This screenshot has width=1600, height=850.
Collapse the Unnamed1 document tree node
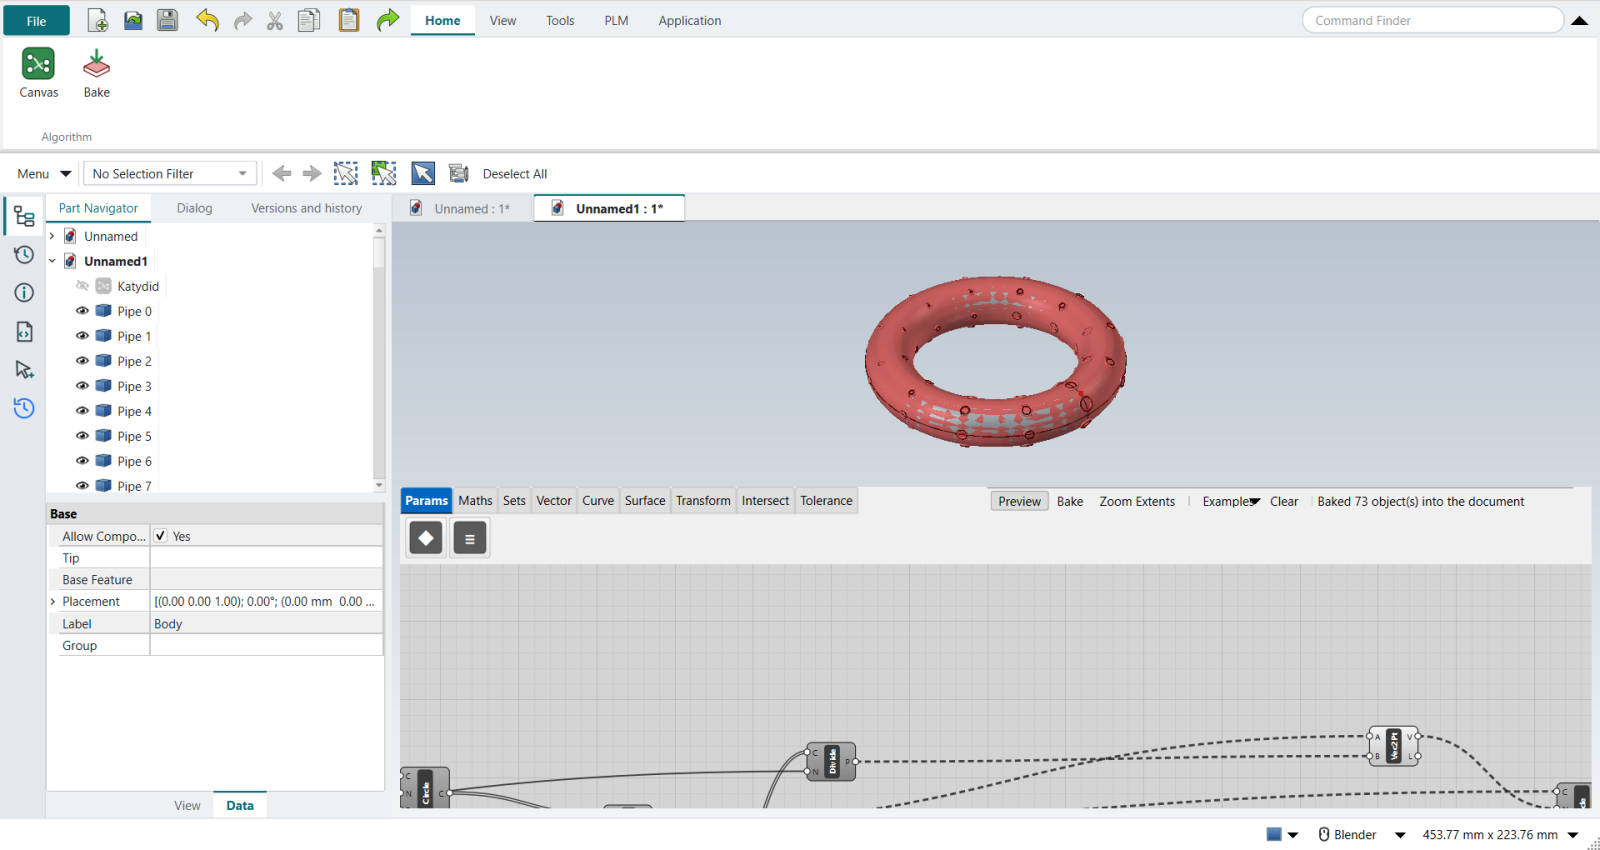click(x=52, y=261)
